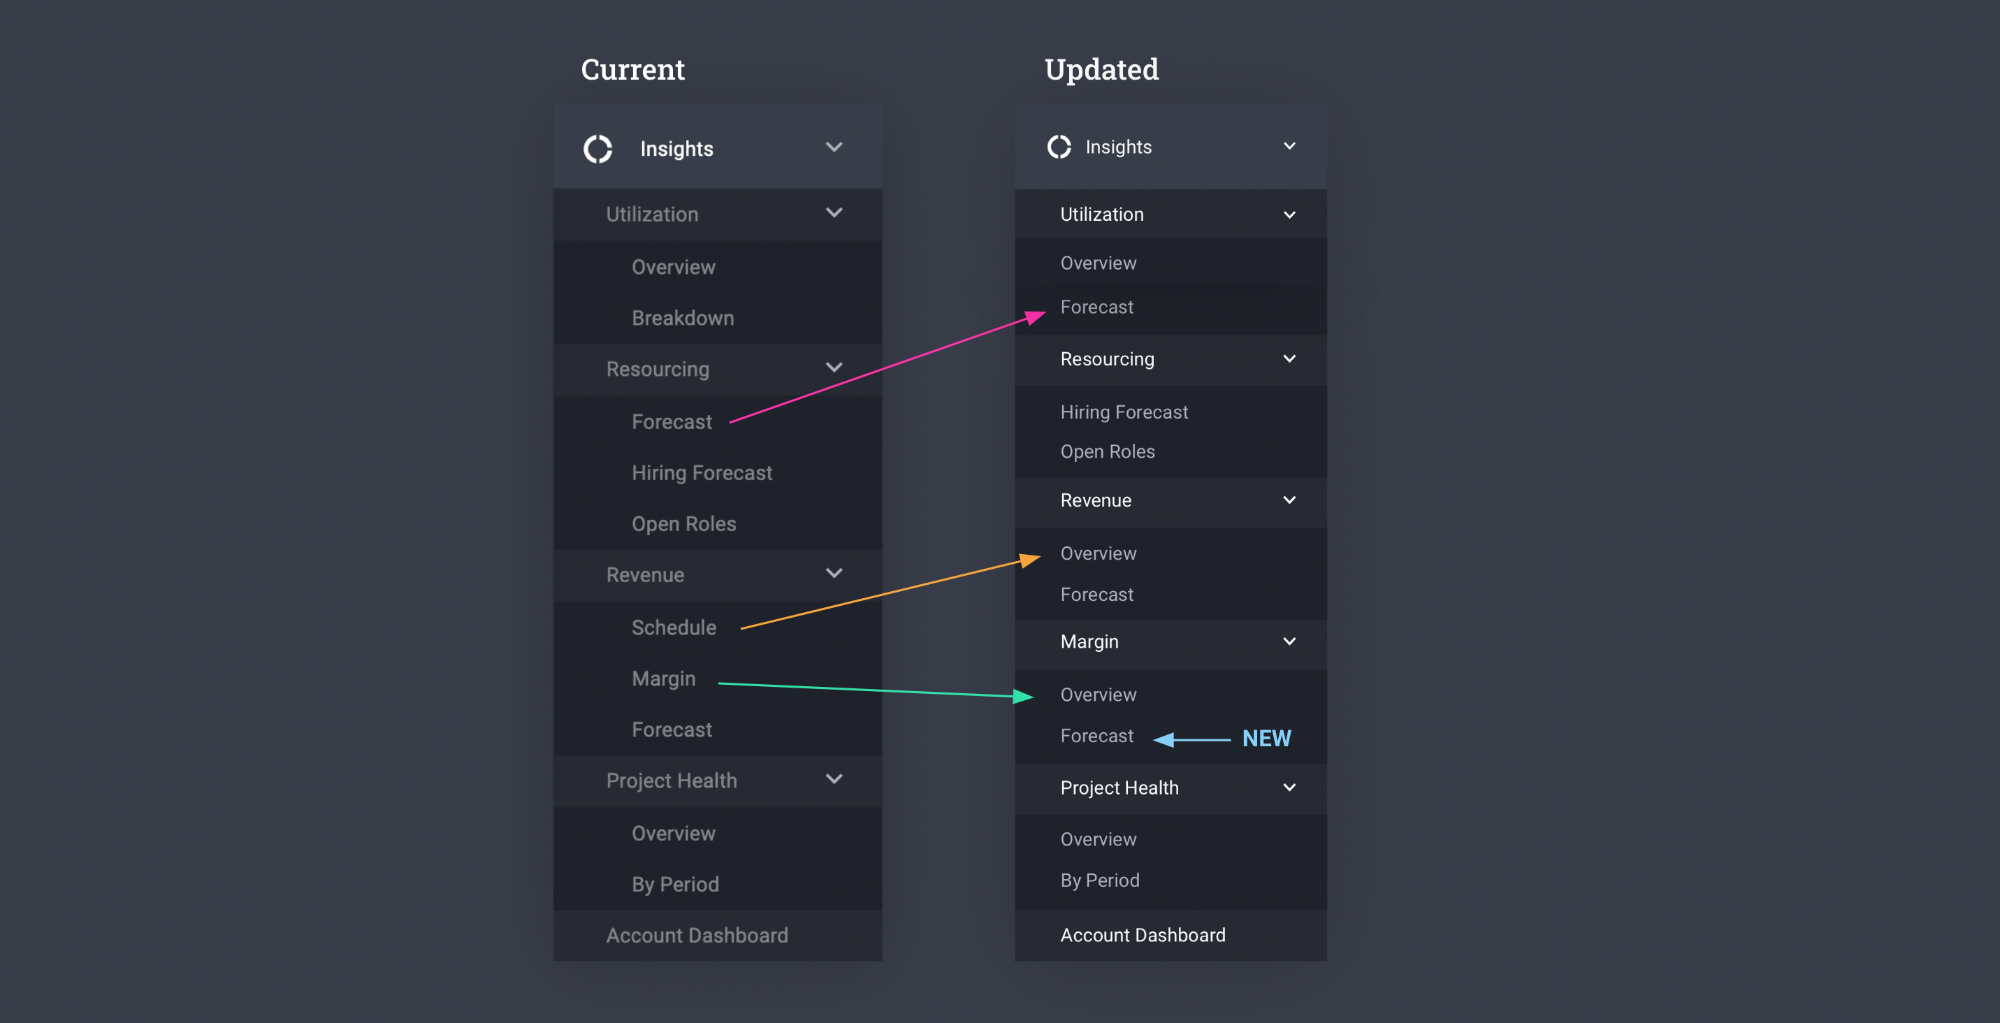Collapse Insights chevron in Current menu
2000x1023 pixels.
click(x=834, y=147)
